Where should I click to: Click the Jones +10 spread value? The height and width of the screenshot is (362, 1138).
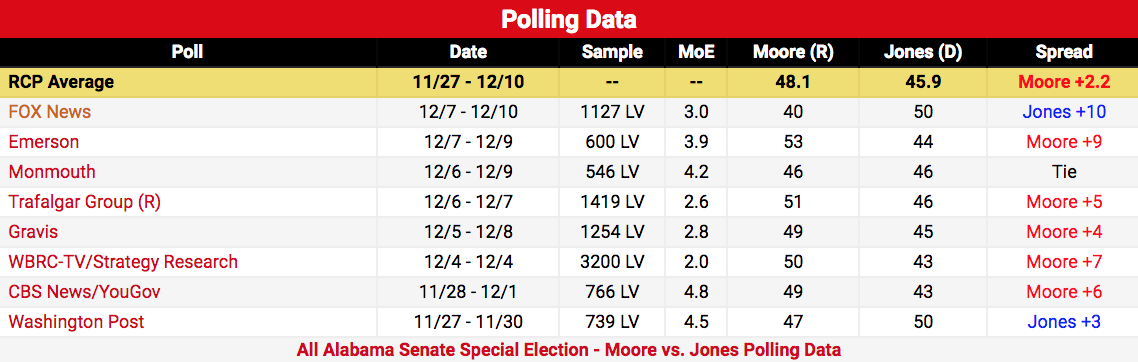[x=1064, y=112]
